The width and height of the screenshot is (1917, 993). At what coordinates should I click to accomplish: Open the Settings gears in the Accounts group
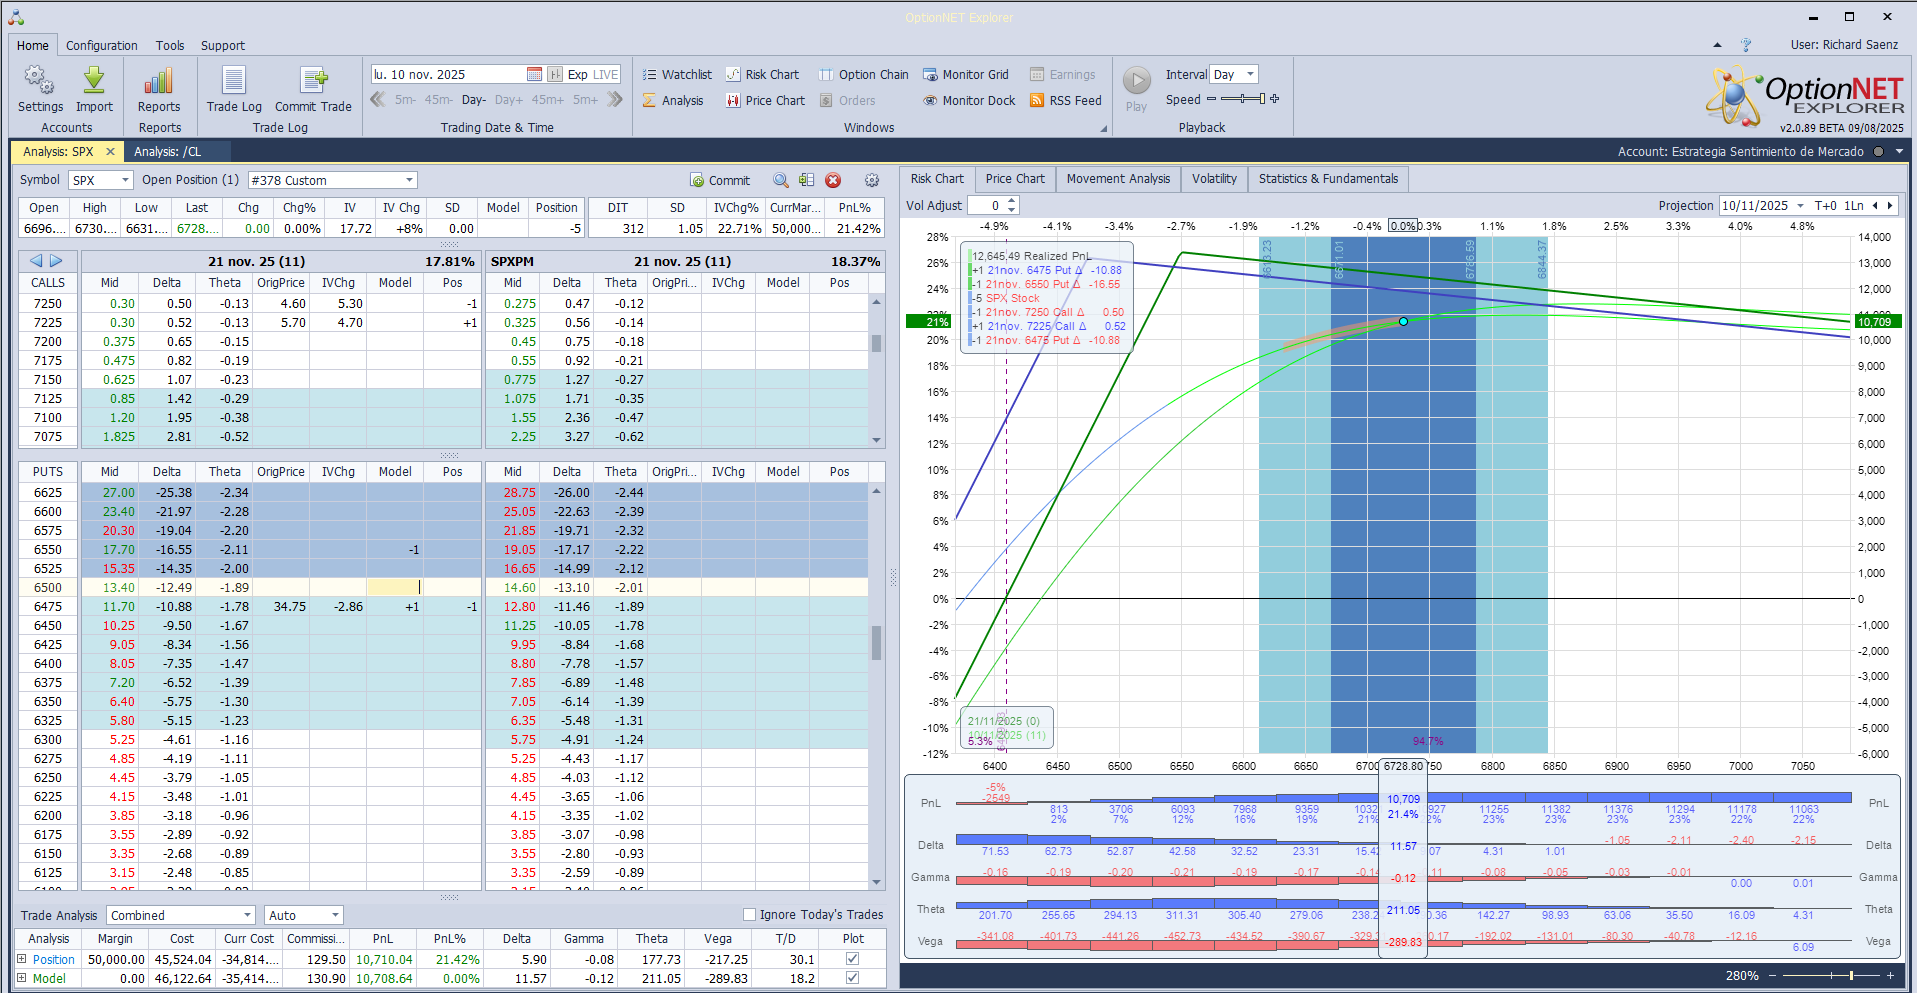40,80
